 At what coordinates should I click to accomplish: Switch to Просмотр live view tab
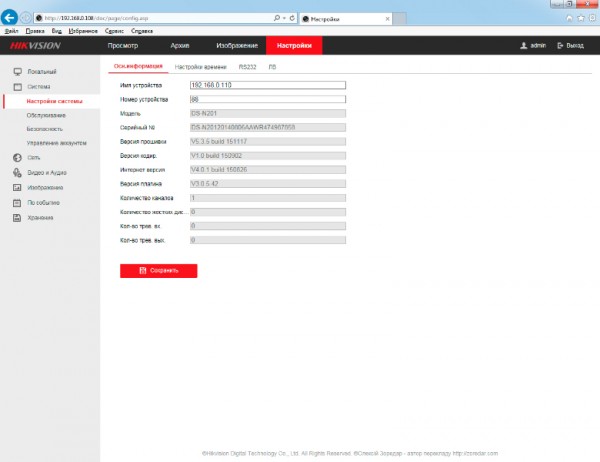[x=122, y=46]
